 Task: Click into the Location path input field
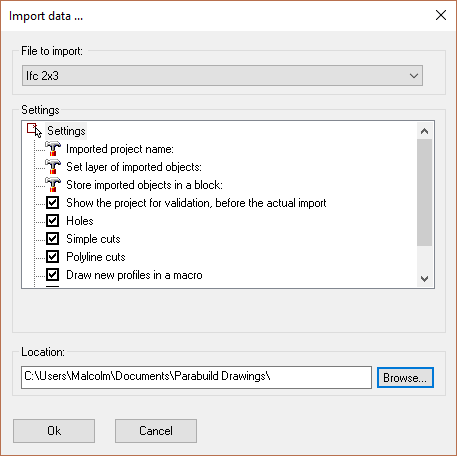point(196,377)
